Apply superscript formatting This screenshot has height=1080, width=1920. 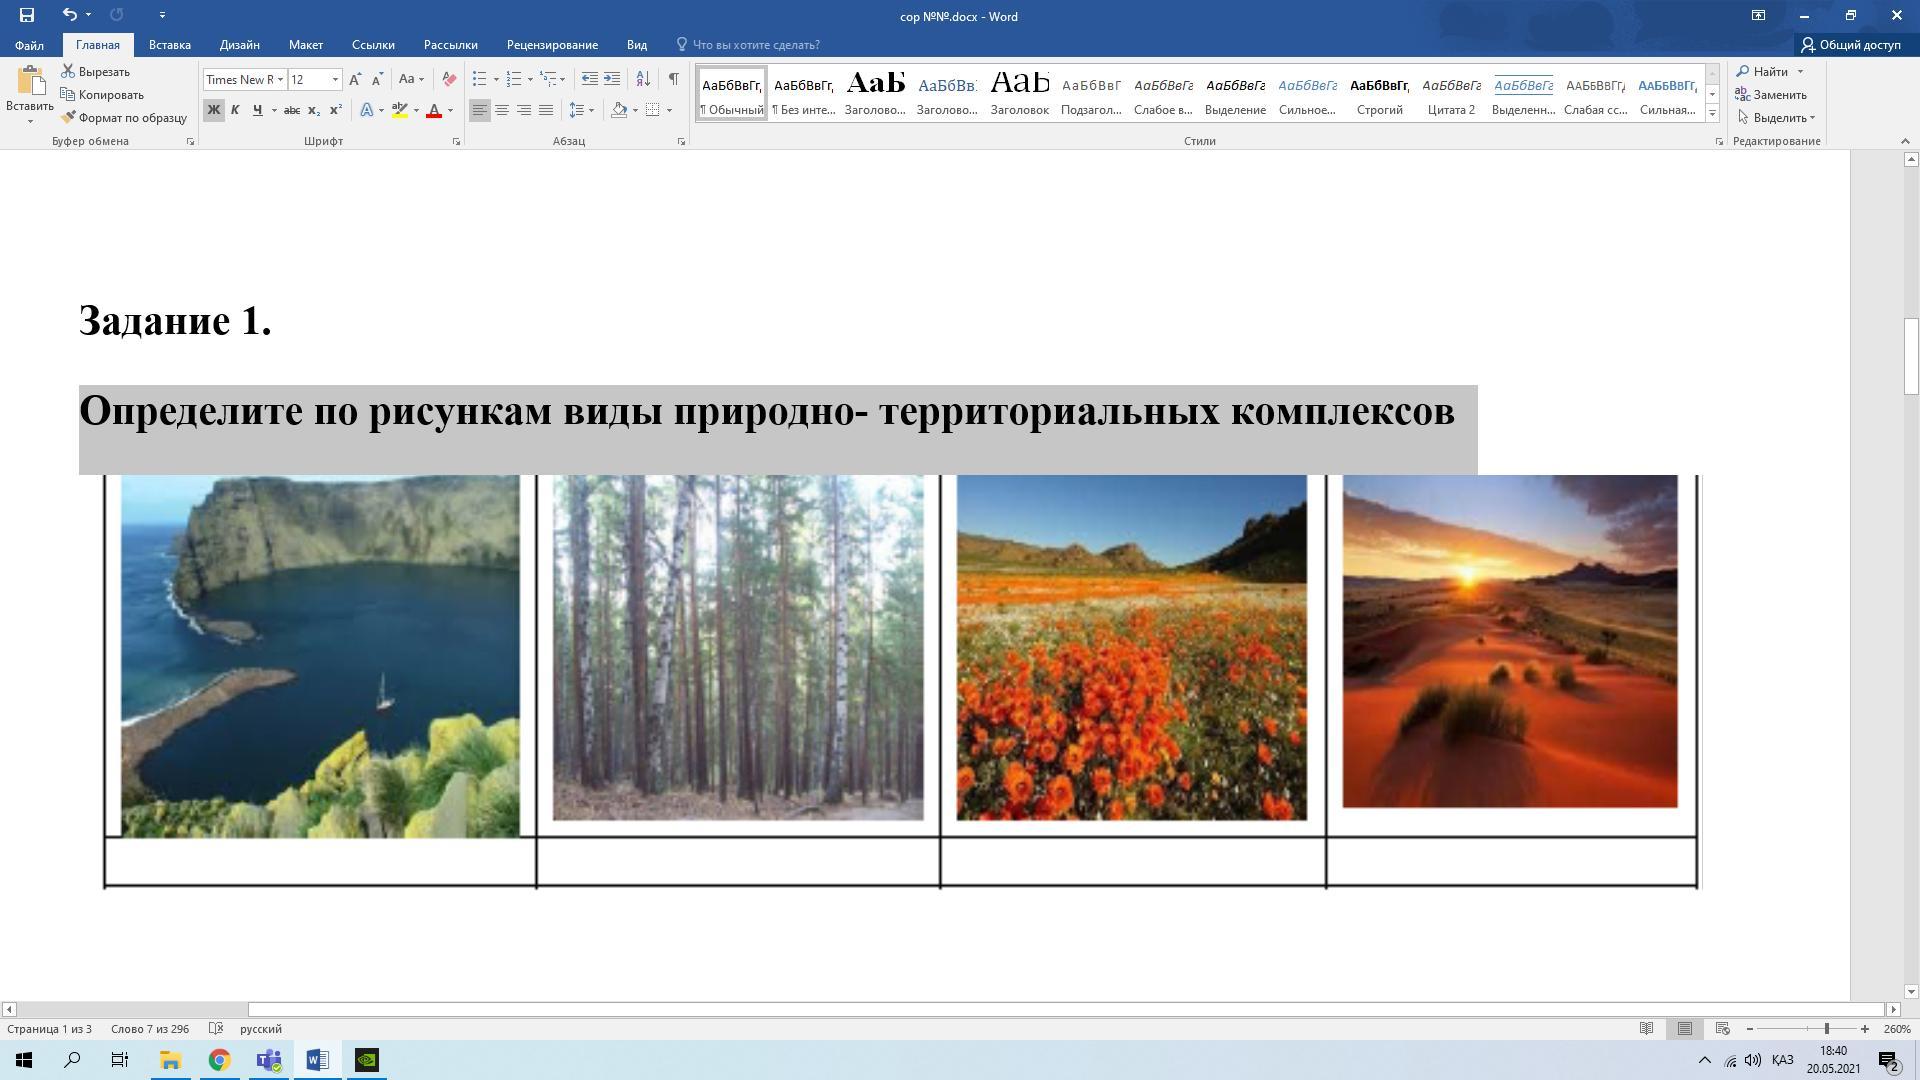(x=336, y=110)
